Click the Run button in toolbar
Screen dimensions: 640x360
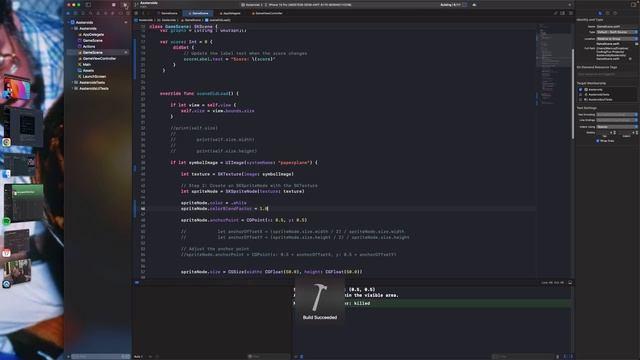point(125,5)
